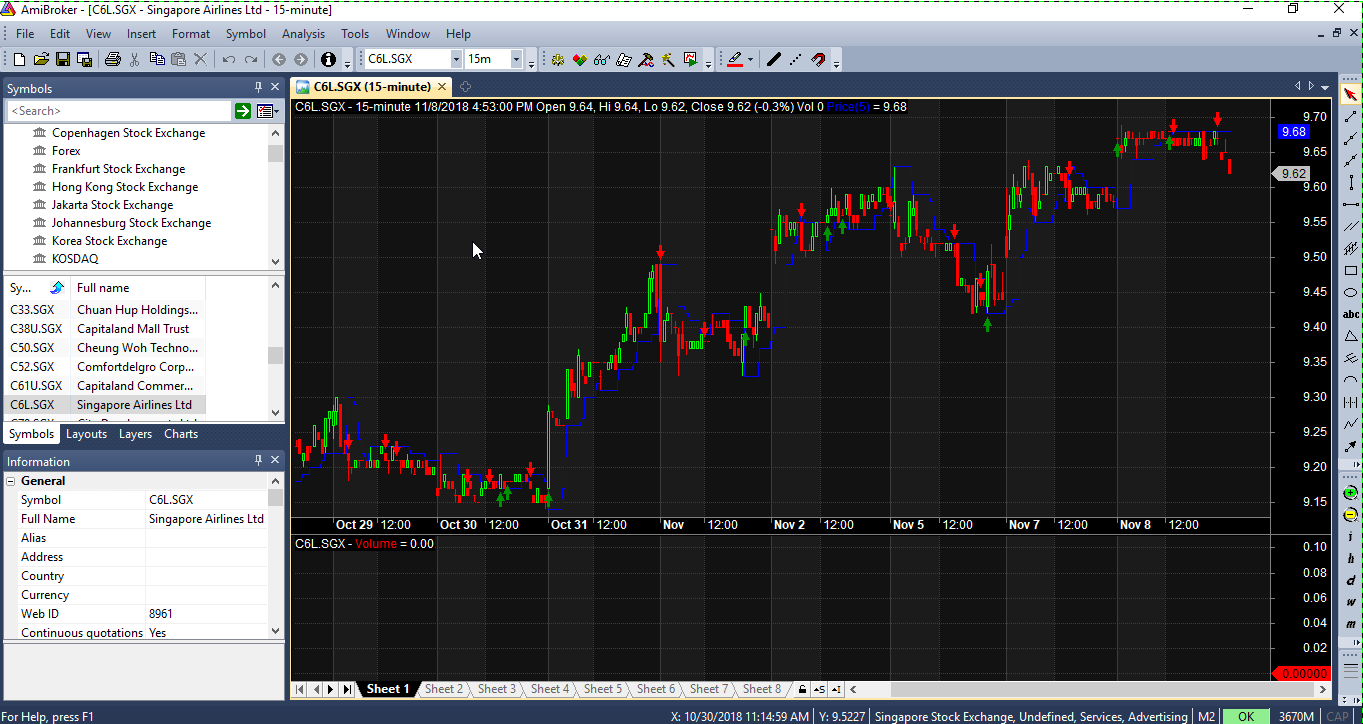
Task: Open the Tools menu
Action: (x=355, y=34)
